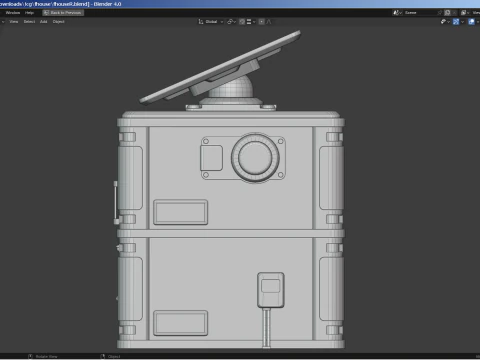Click the transform orientation icon
This screenshot has height=360, width=480.
201,22
